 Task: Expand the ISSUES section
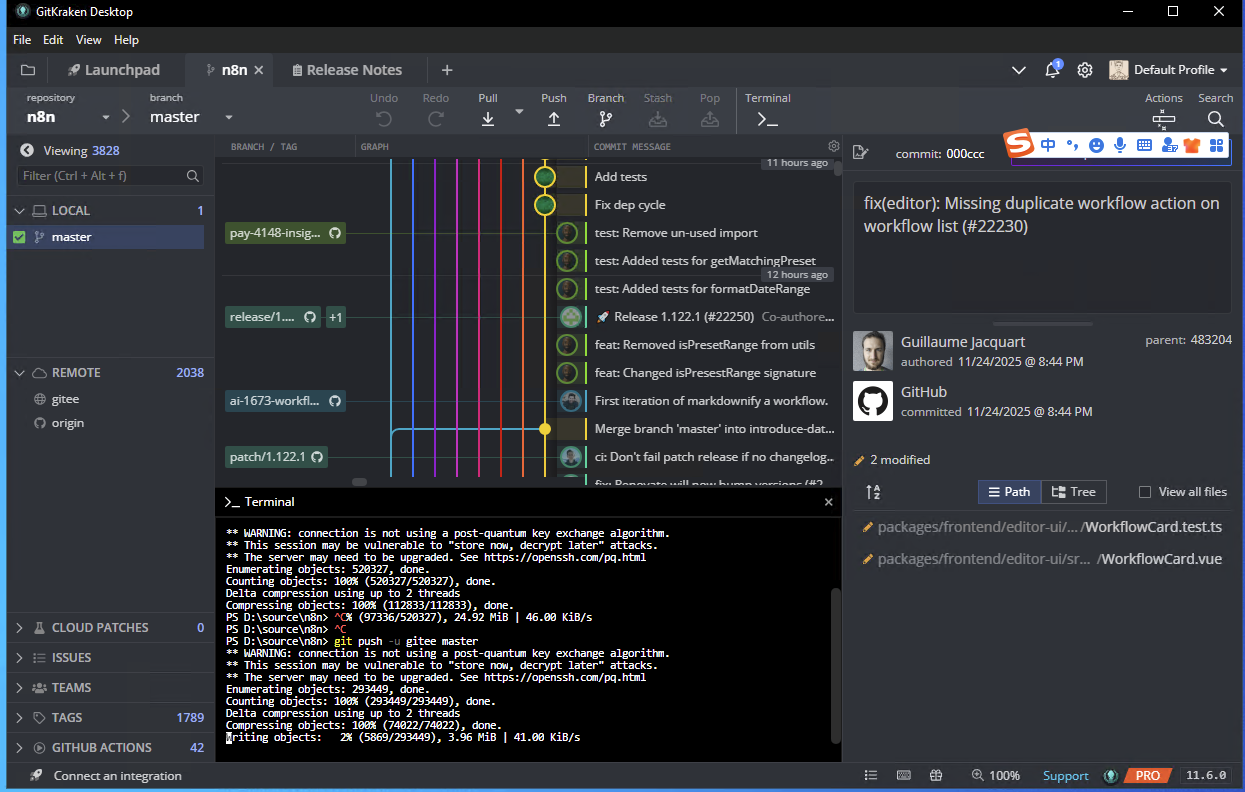(19, 658)
